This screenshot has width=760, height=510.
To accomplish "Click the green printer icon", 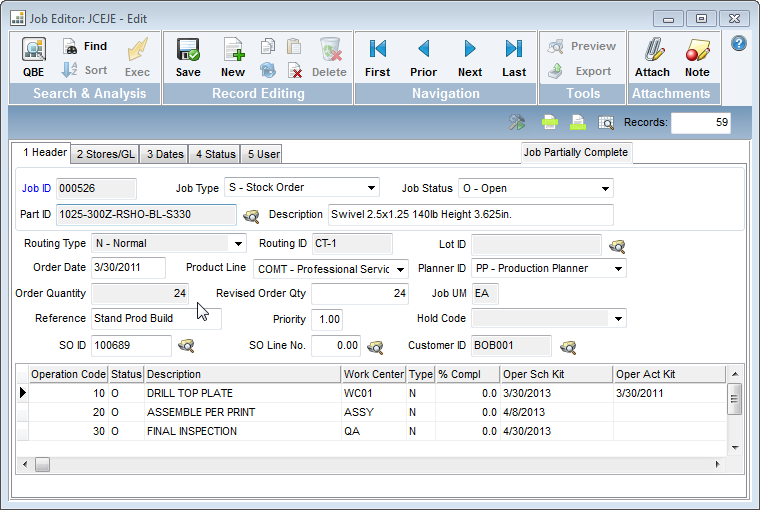I will point(550,122).
